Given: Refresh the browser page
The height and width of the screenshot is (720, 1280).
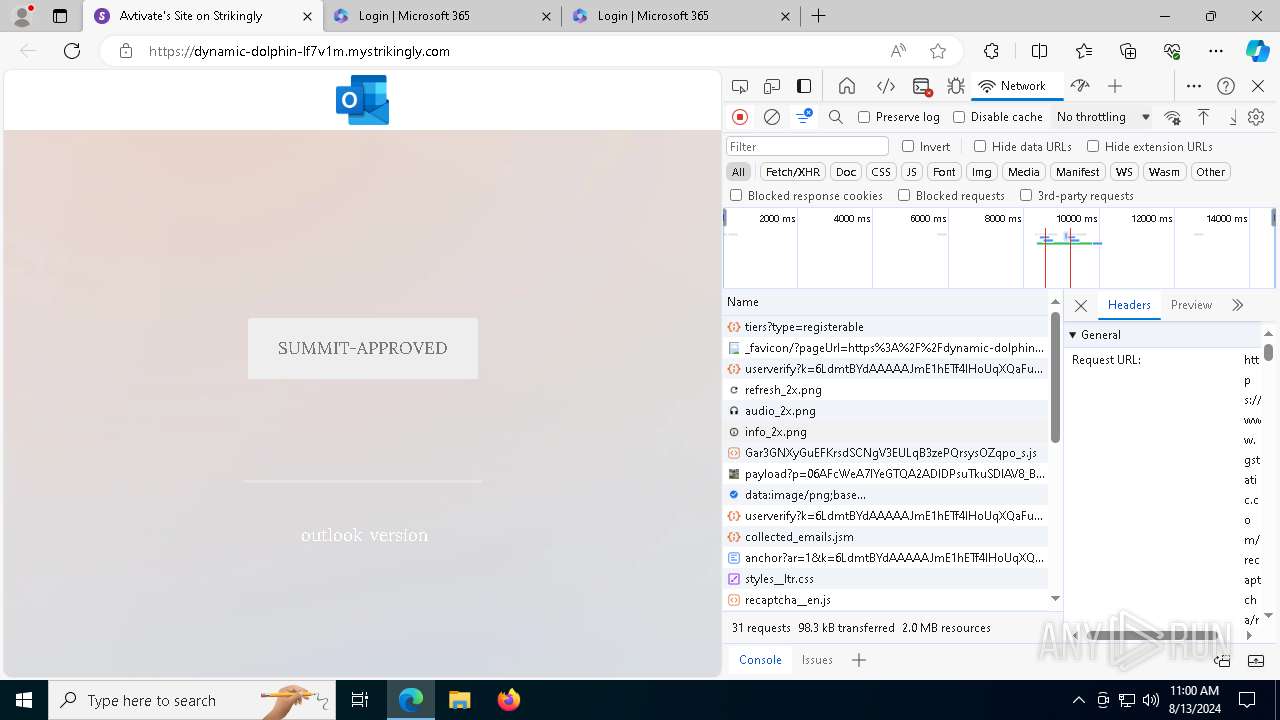Looking at the screenshot, I should [x=72, y=51].
